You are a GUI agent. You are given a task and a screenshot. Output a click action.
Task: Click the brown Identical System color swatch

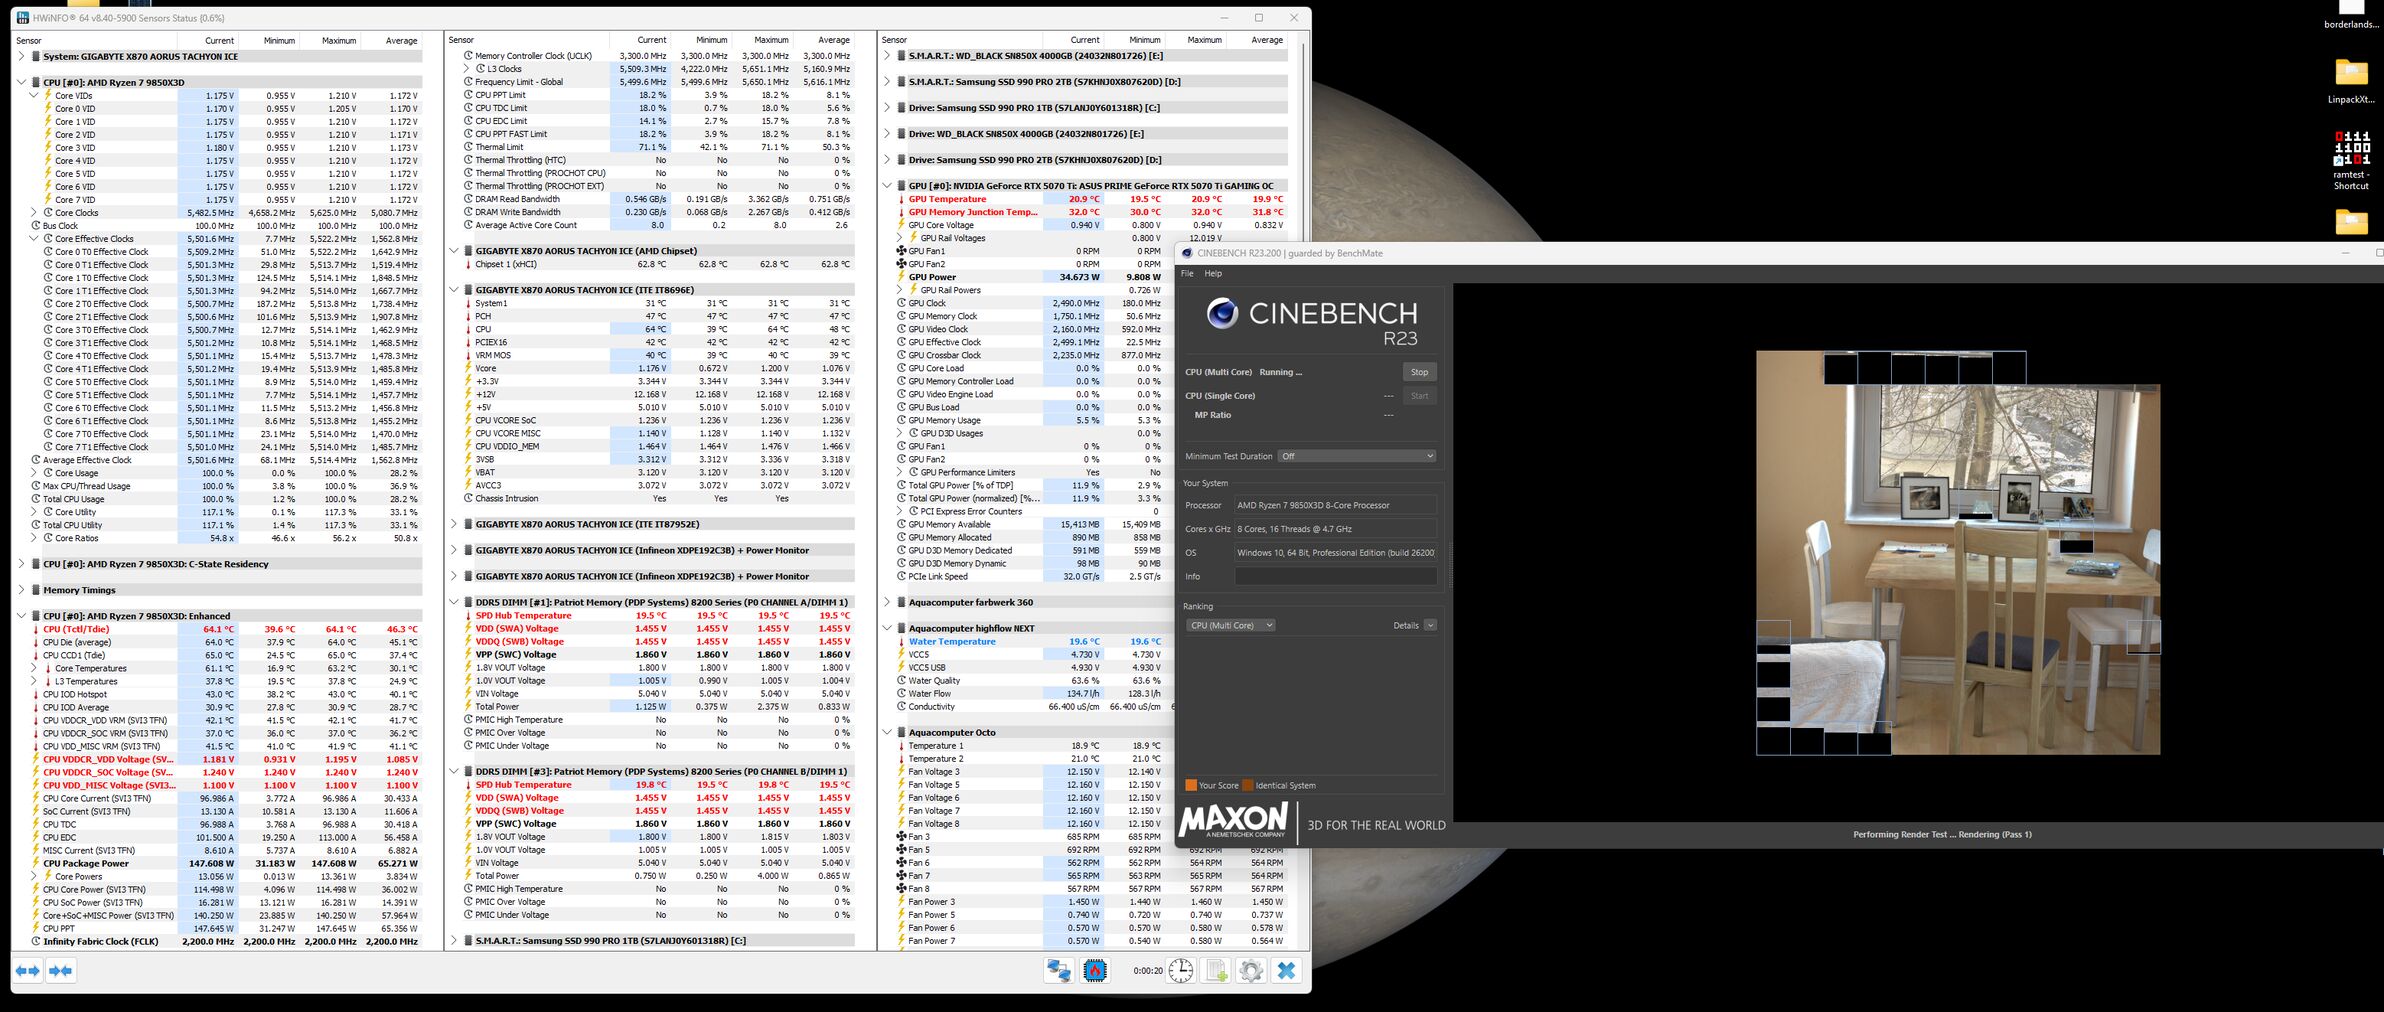click(x=1247, y=785)
